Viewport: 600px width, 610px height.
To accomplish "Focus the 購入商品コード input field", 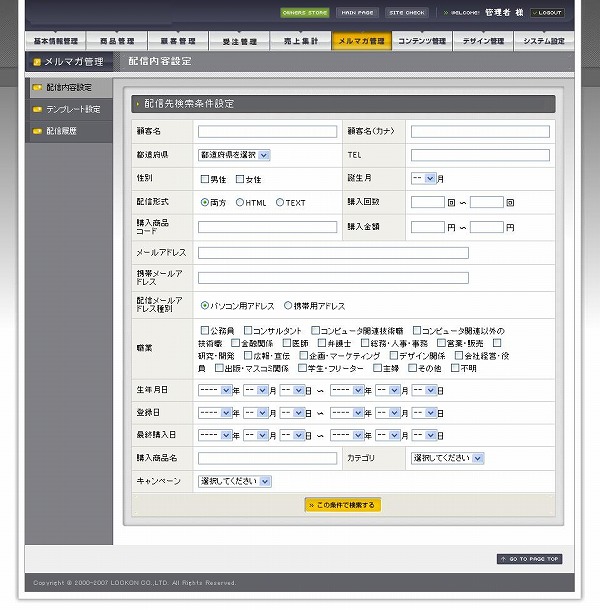I will coord(267,227).
